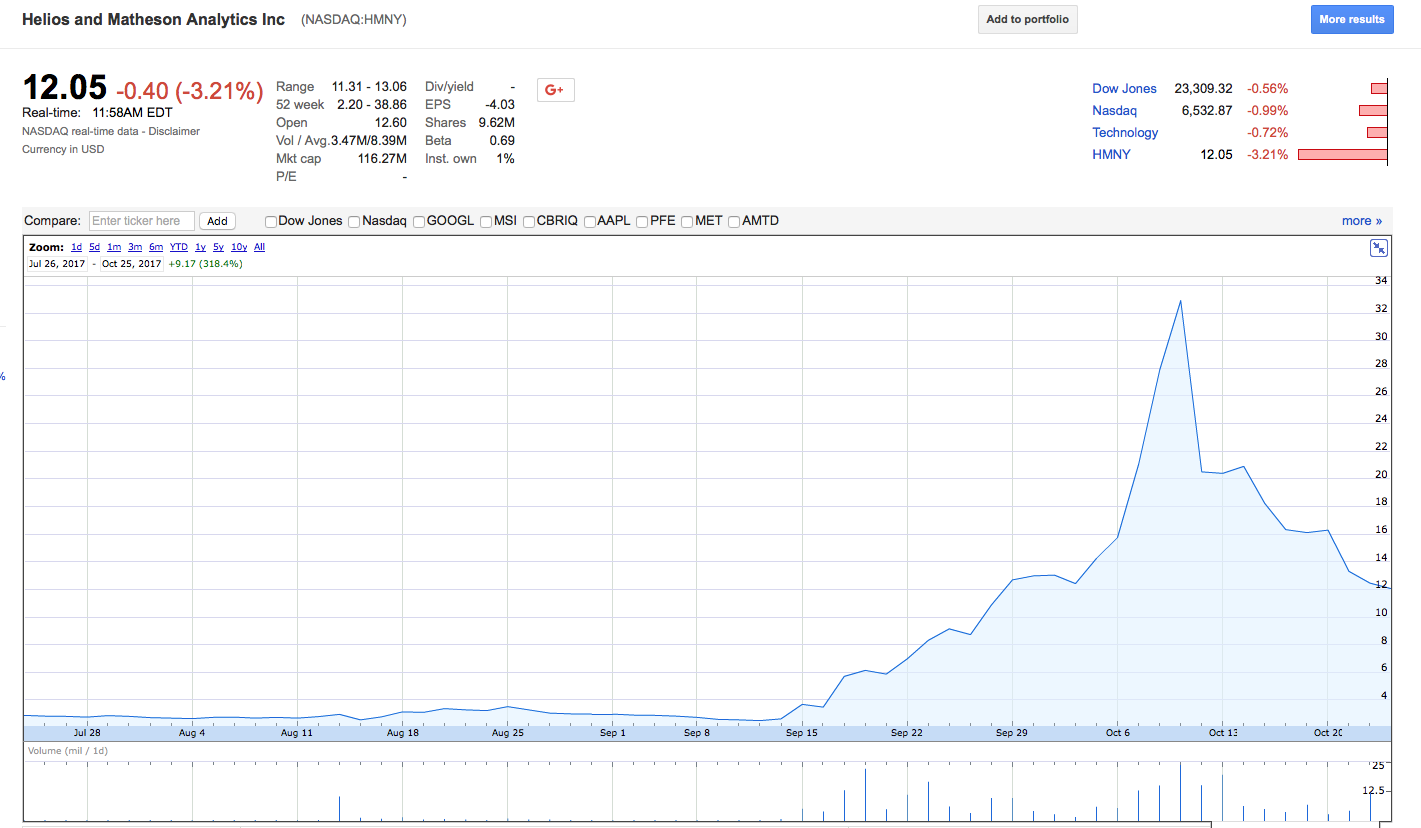Toggle the AAPL compare checkbox
This screenshot has width=1421, height=828.
[590, 221]
